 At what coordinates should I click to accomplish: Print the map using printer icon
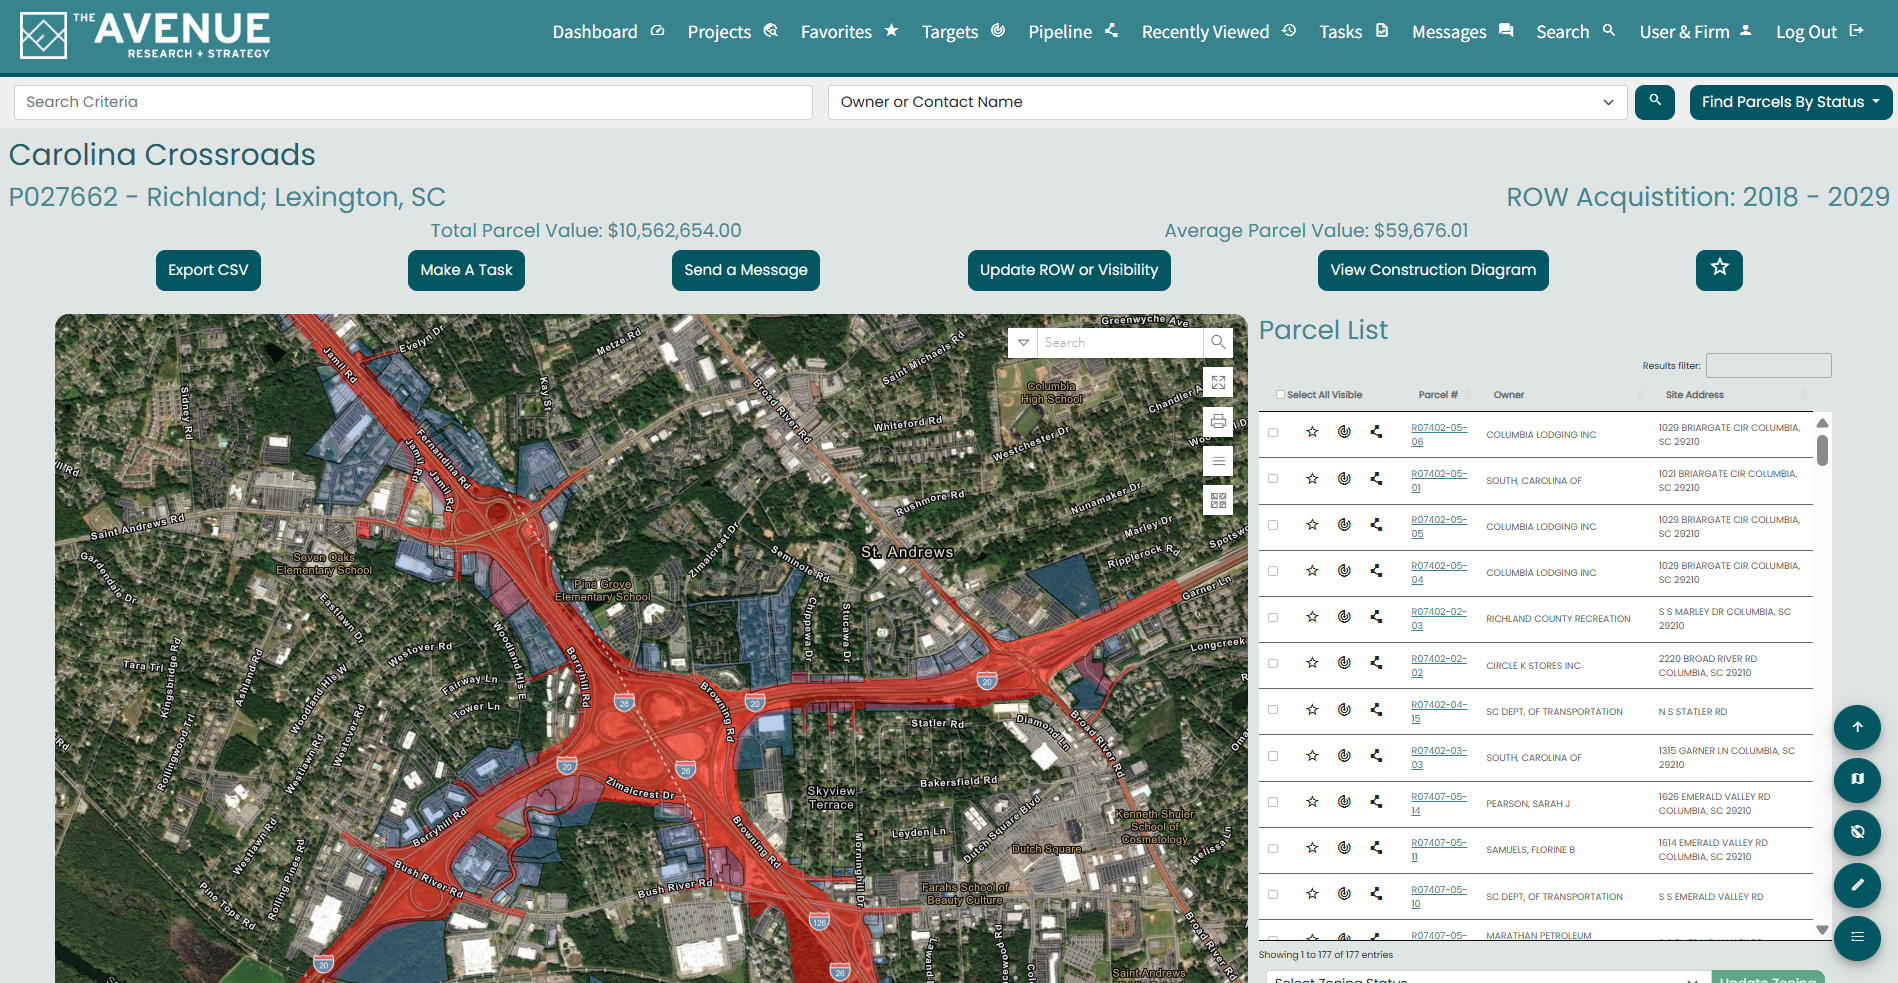tap(1218, 422)
